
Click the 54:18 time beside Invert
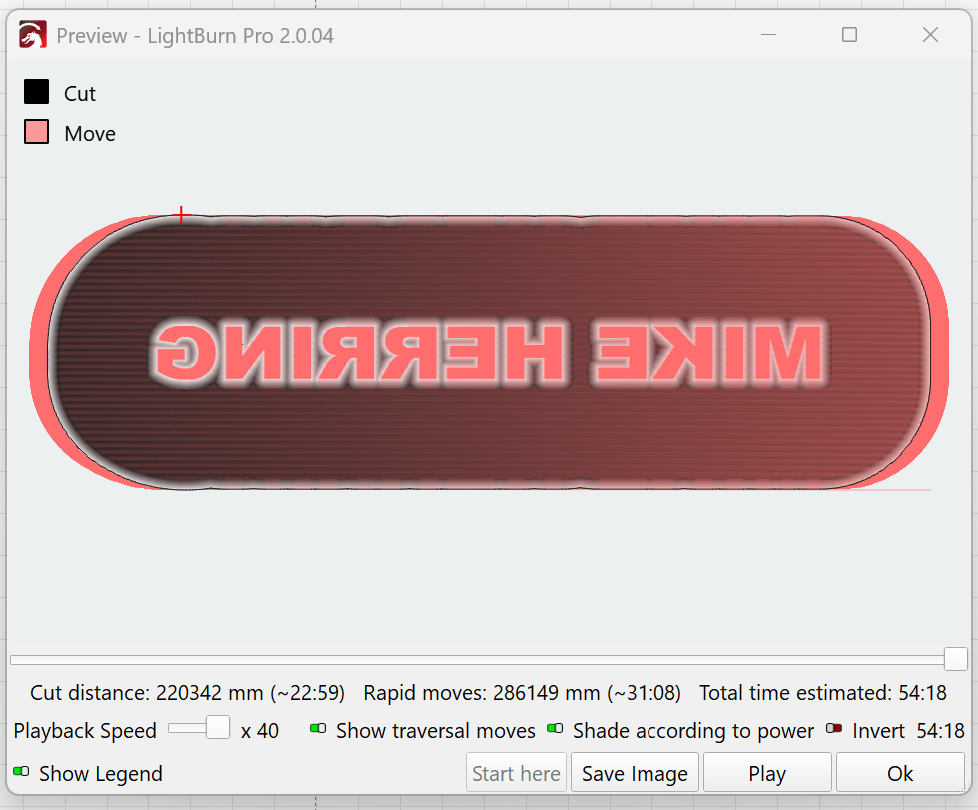[940, 731]
